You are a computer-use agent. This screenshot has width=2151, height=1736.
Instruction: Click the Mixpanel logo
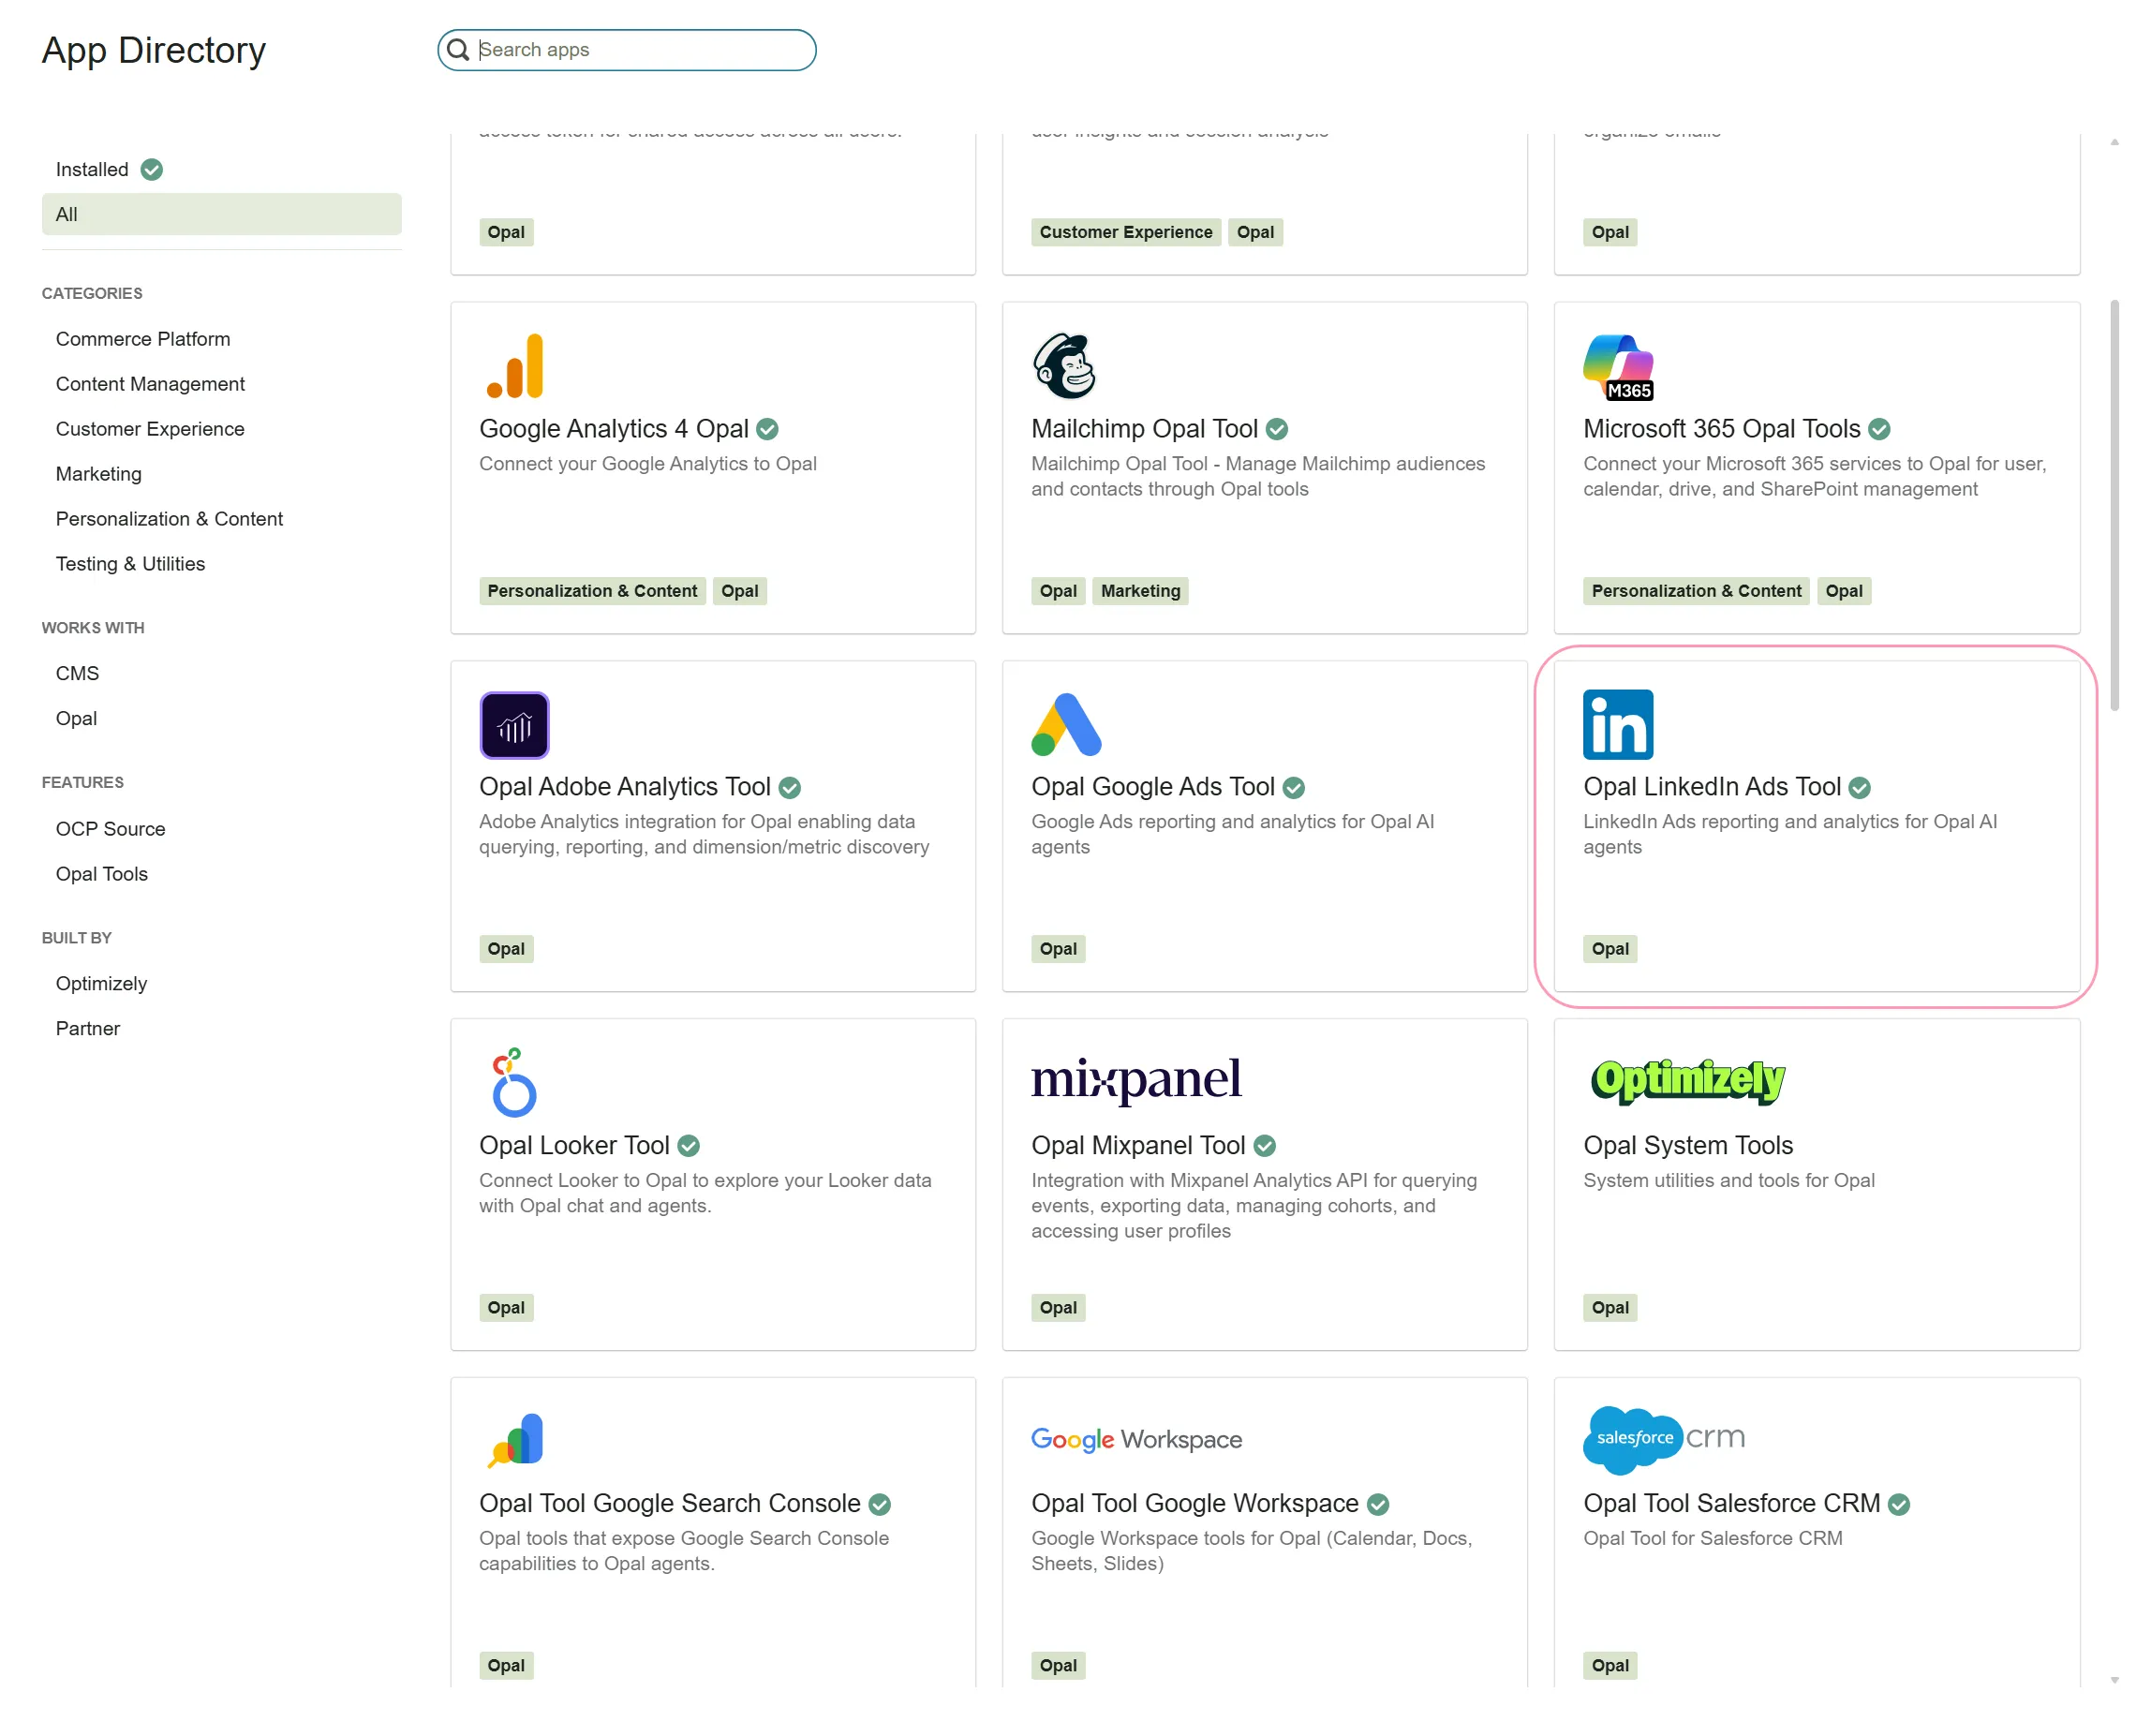(x=1136, y=1081)
